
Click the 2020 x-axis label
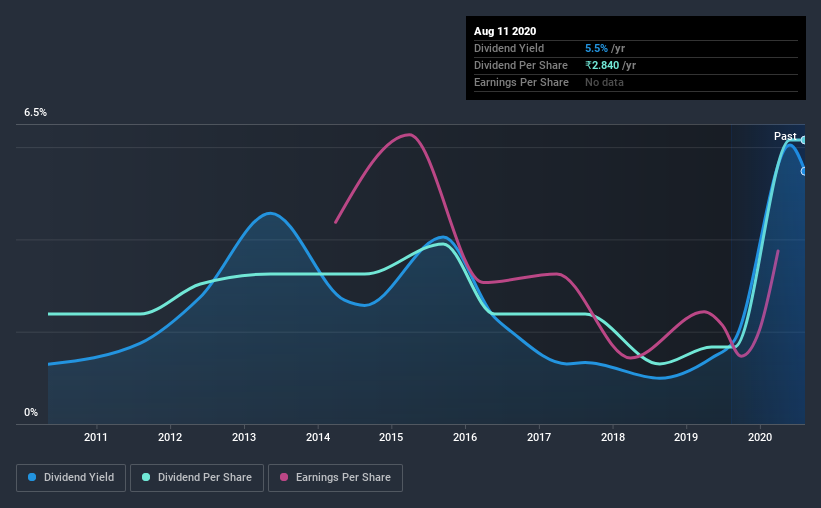click(x=760, y=437)
